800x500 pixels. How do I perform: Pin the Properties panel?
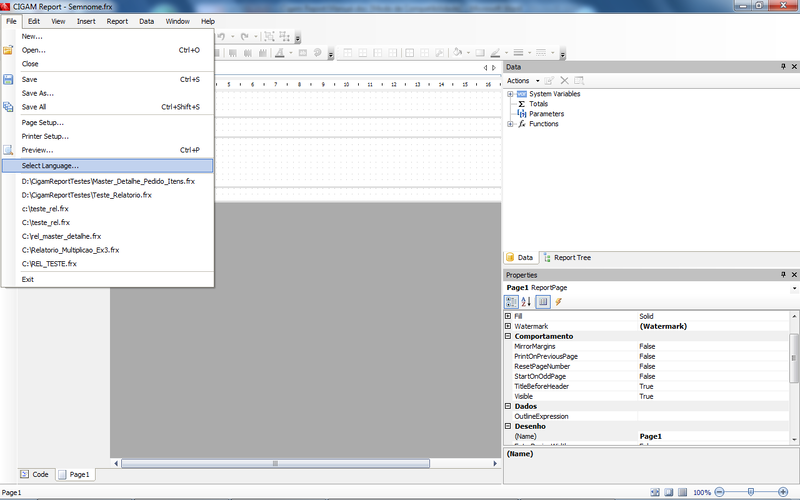783,274
